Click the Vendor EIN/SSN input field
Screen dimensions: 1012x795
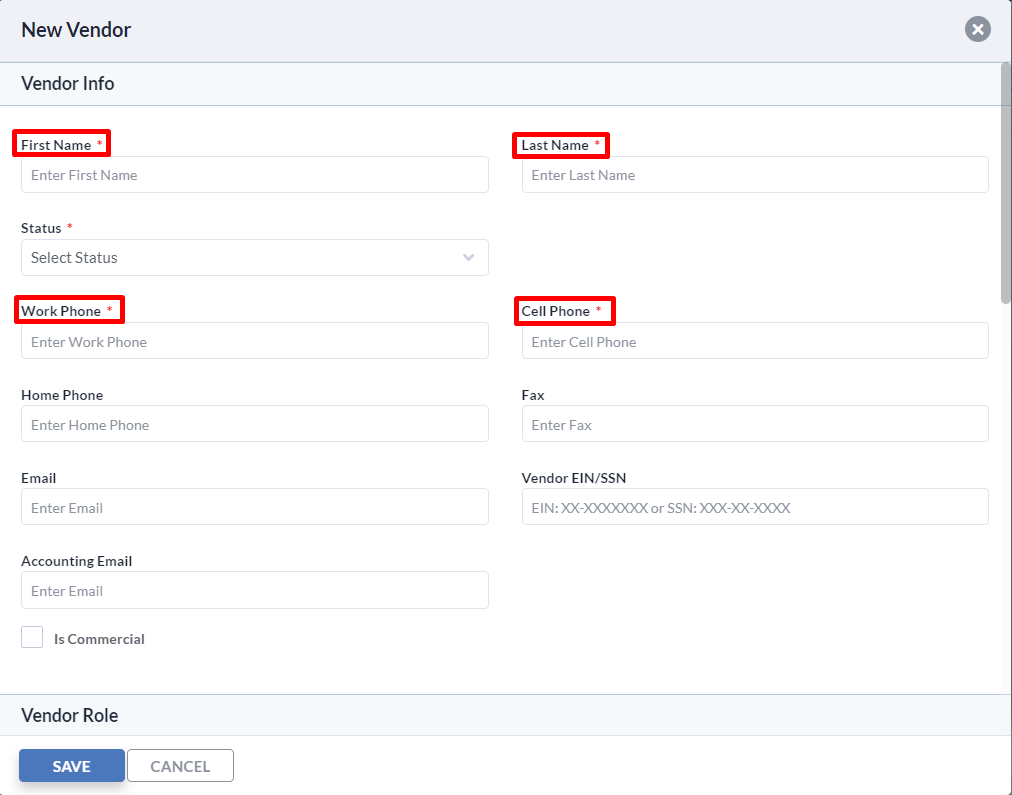pos(755,506)
